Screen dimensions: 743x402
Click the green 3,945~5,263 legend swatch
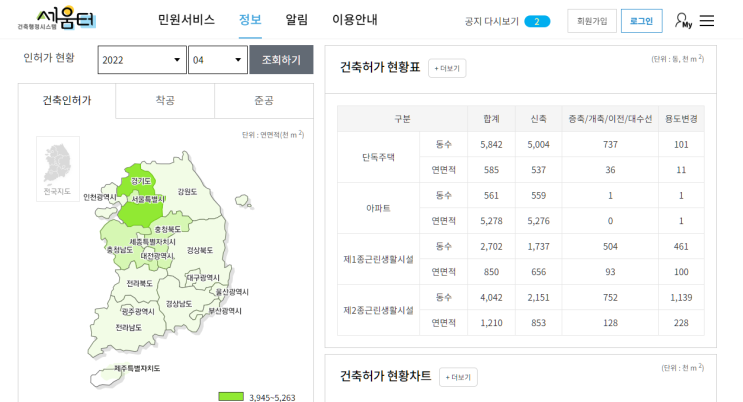coord(231,396)
